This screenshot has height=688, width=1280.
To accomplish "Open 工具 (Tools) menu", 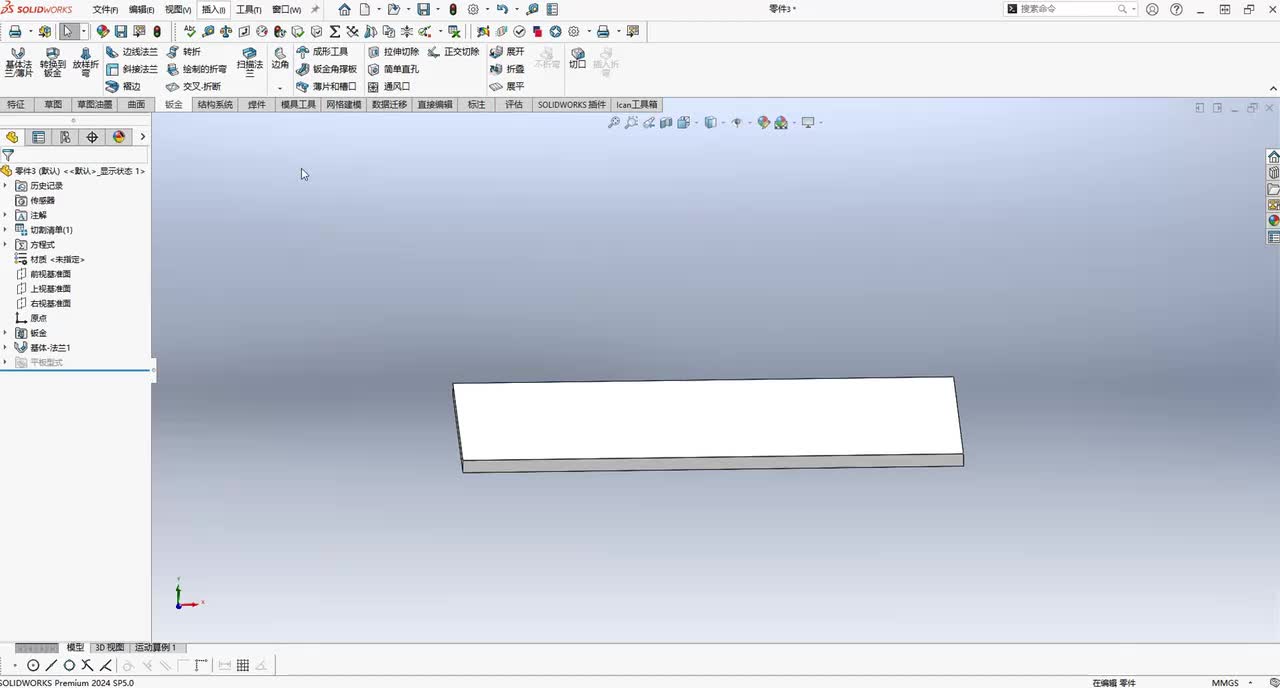I will coord(248,9).
